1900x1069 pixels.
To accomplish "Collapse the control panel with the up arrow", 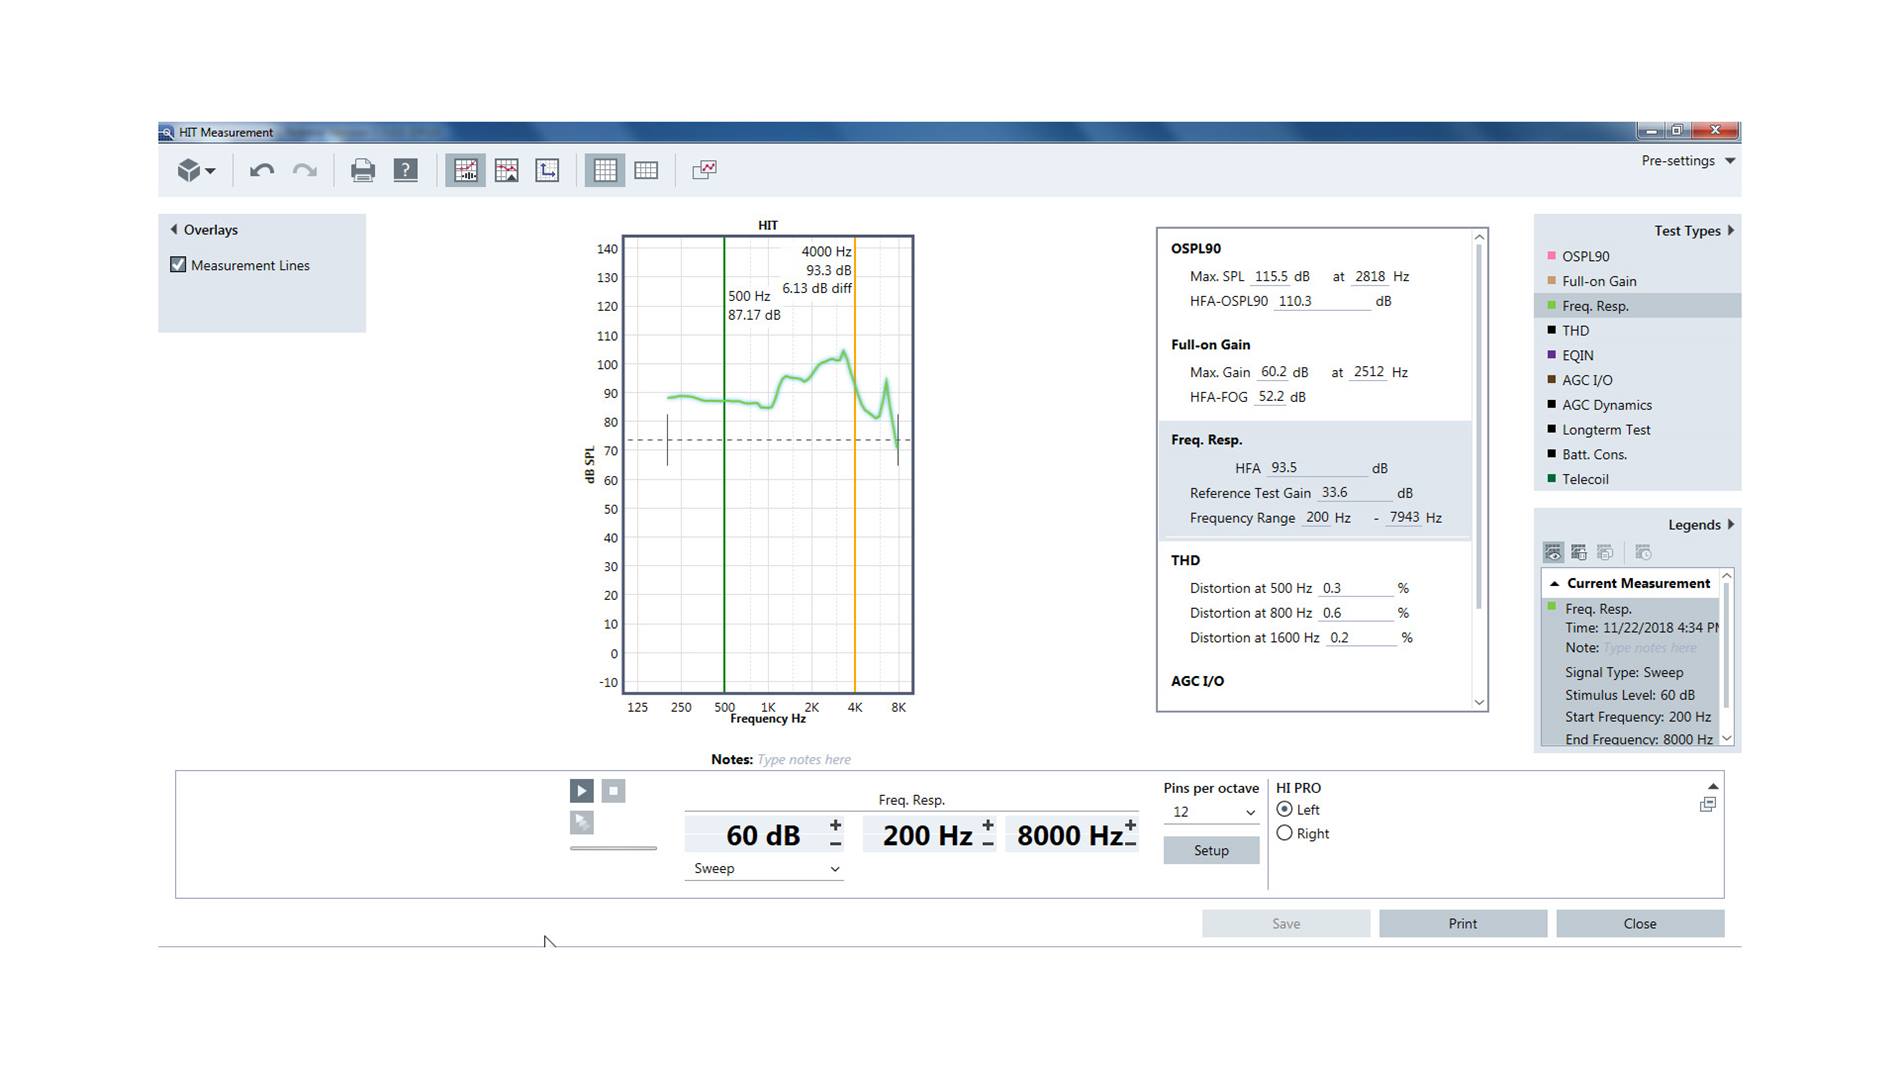I will coord(1712,787).
